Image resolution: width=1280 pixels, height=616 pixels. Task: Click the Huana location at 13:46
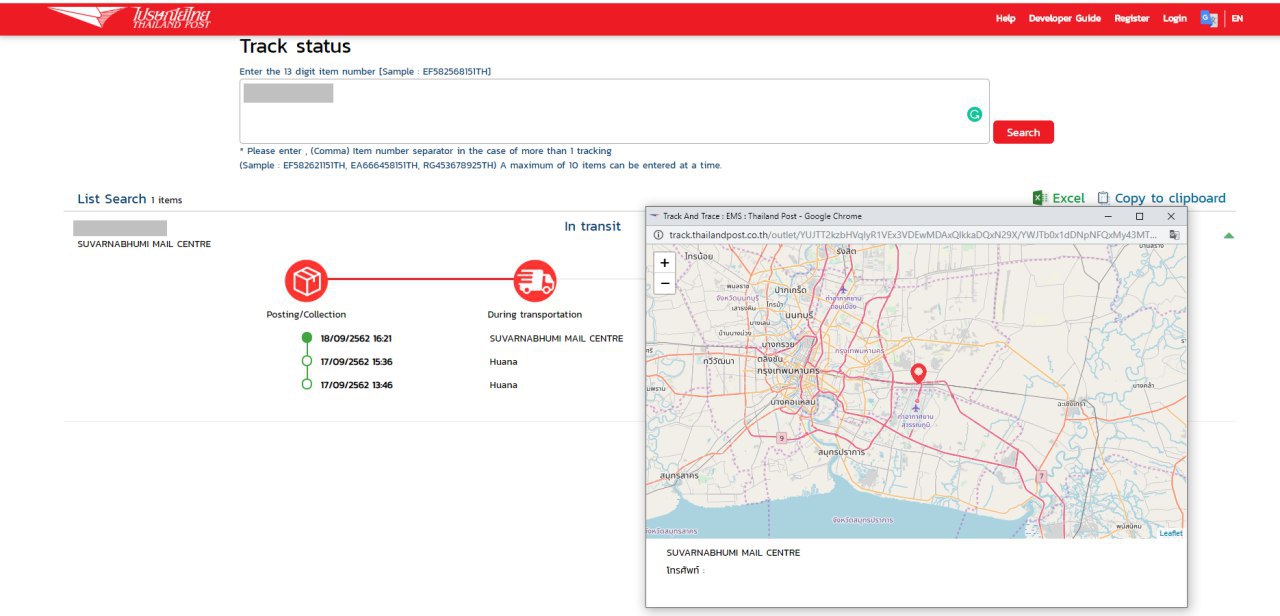coord(503,385)
